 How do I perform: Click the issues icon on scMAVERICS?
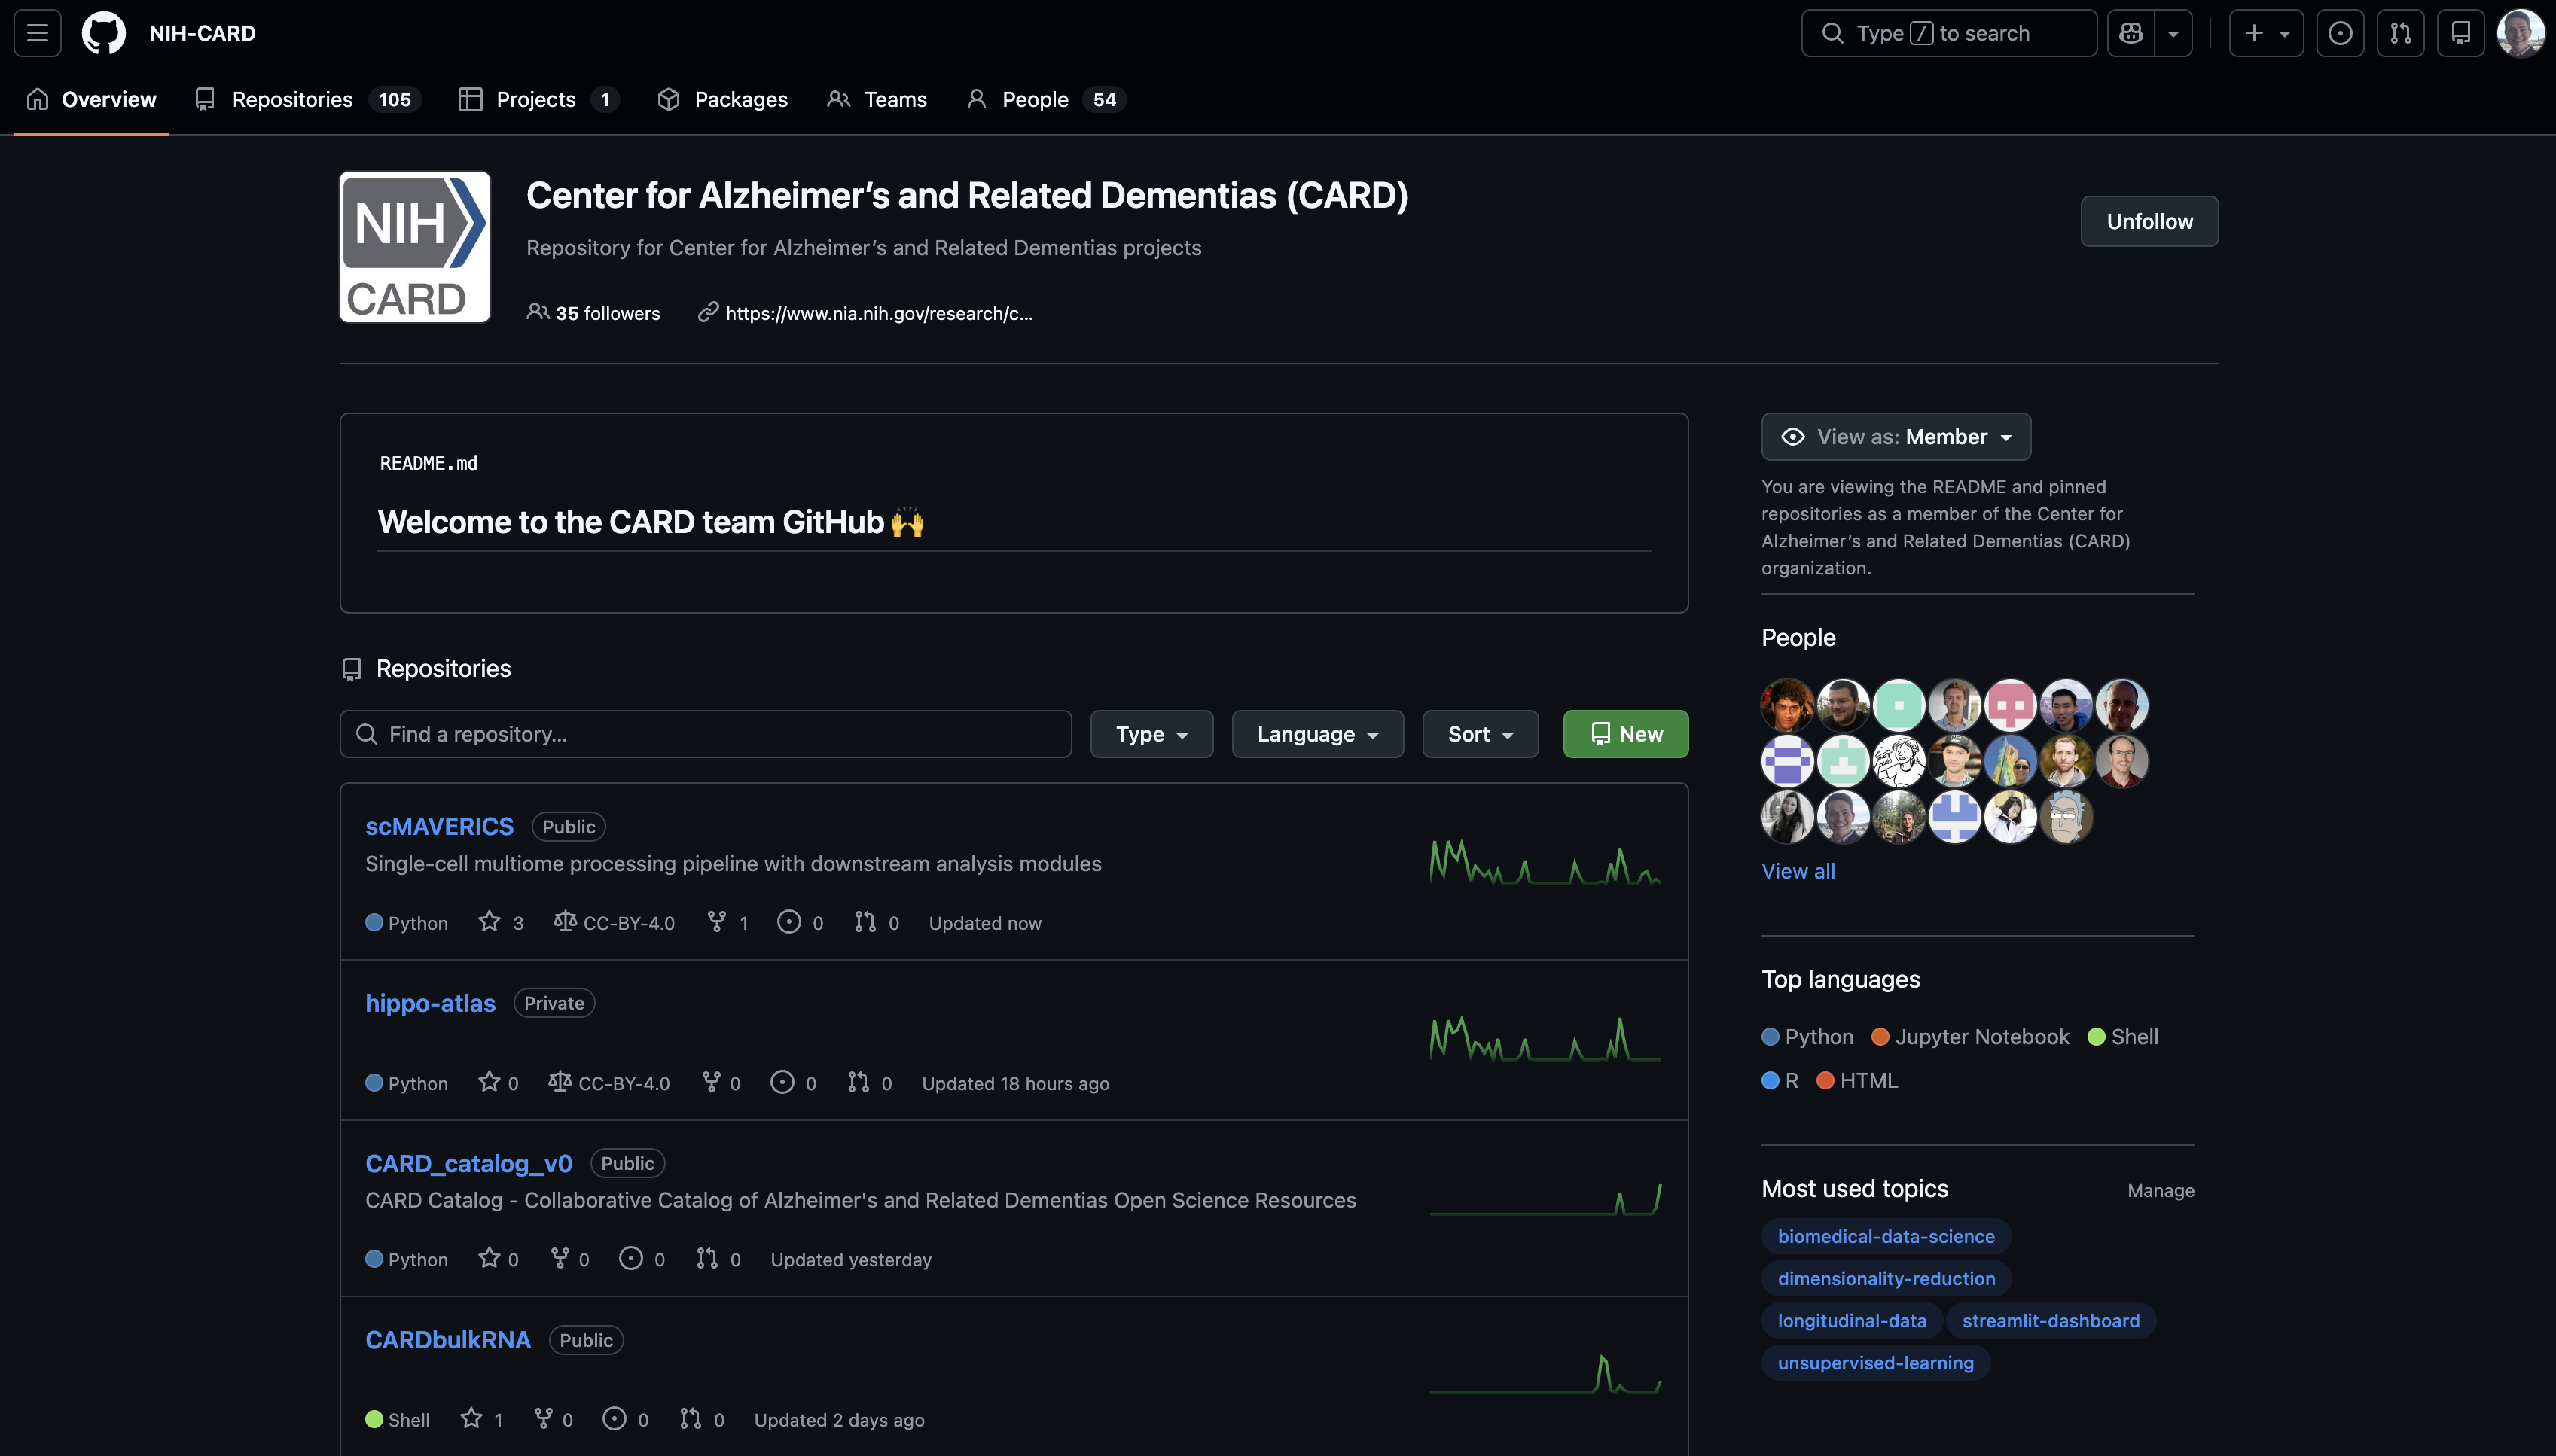pos(789,922)
